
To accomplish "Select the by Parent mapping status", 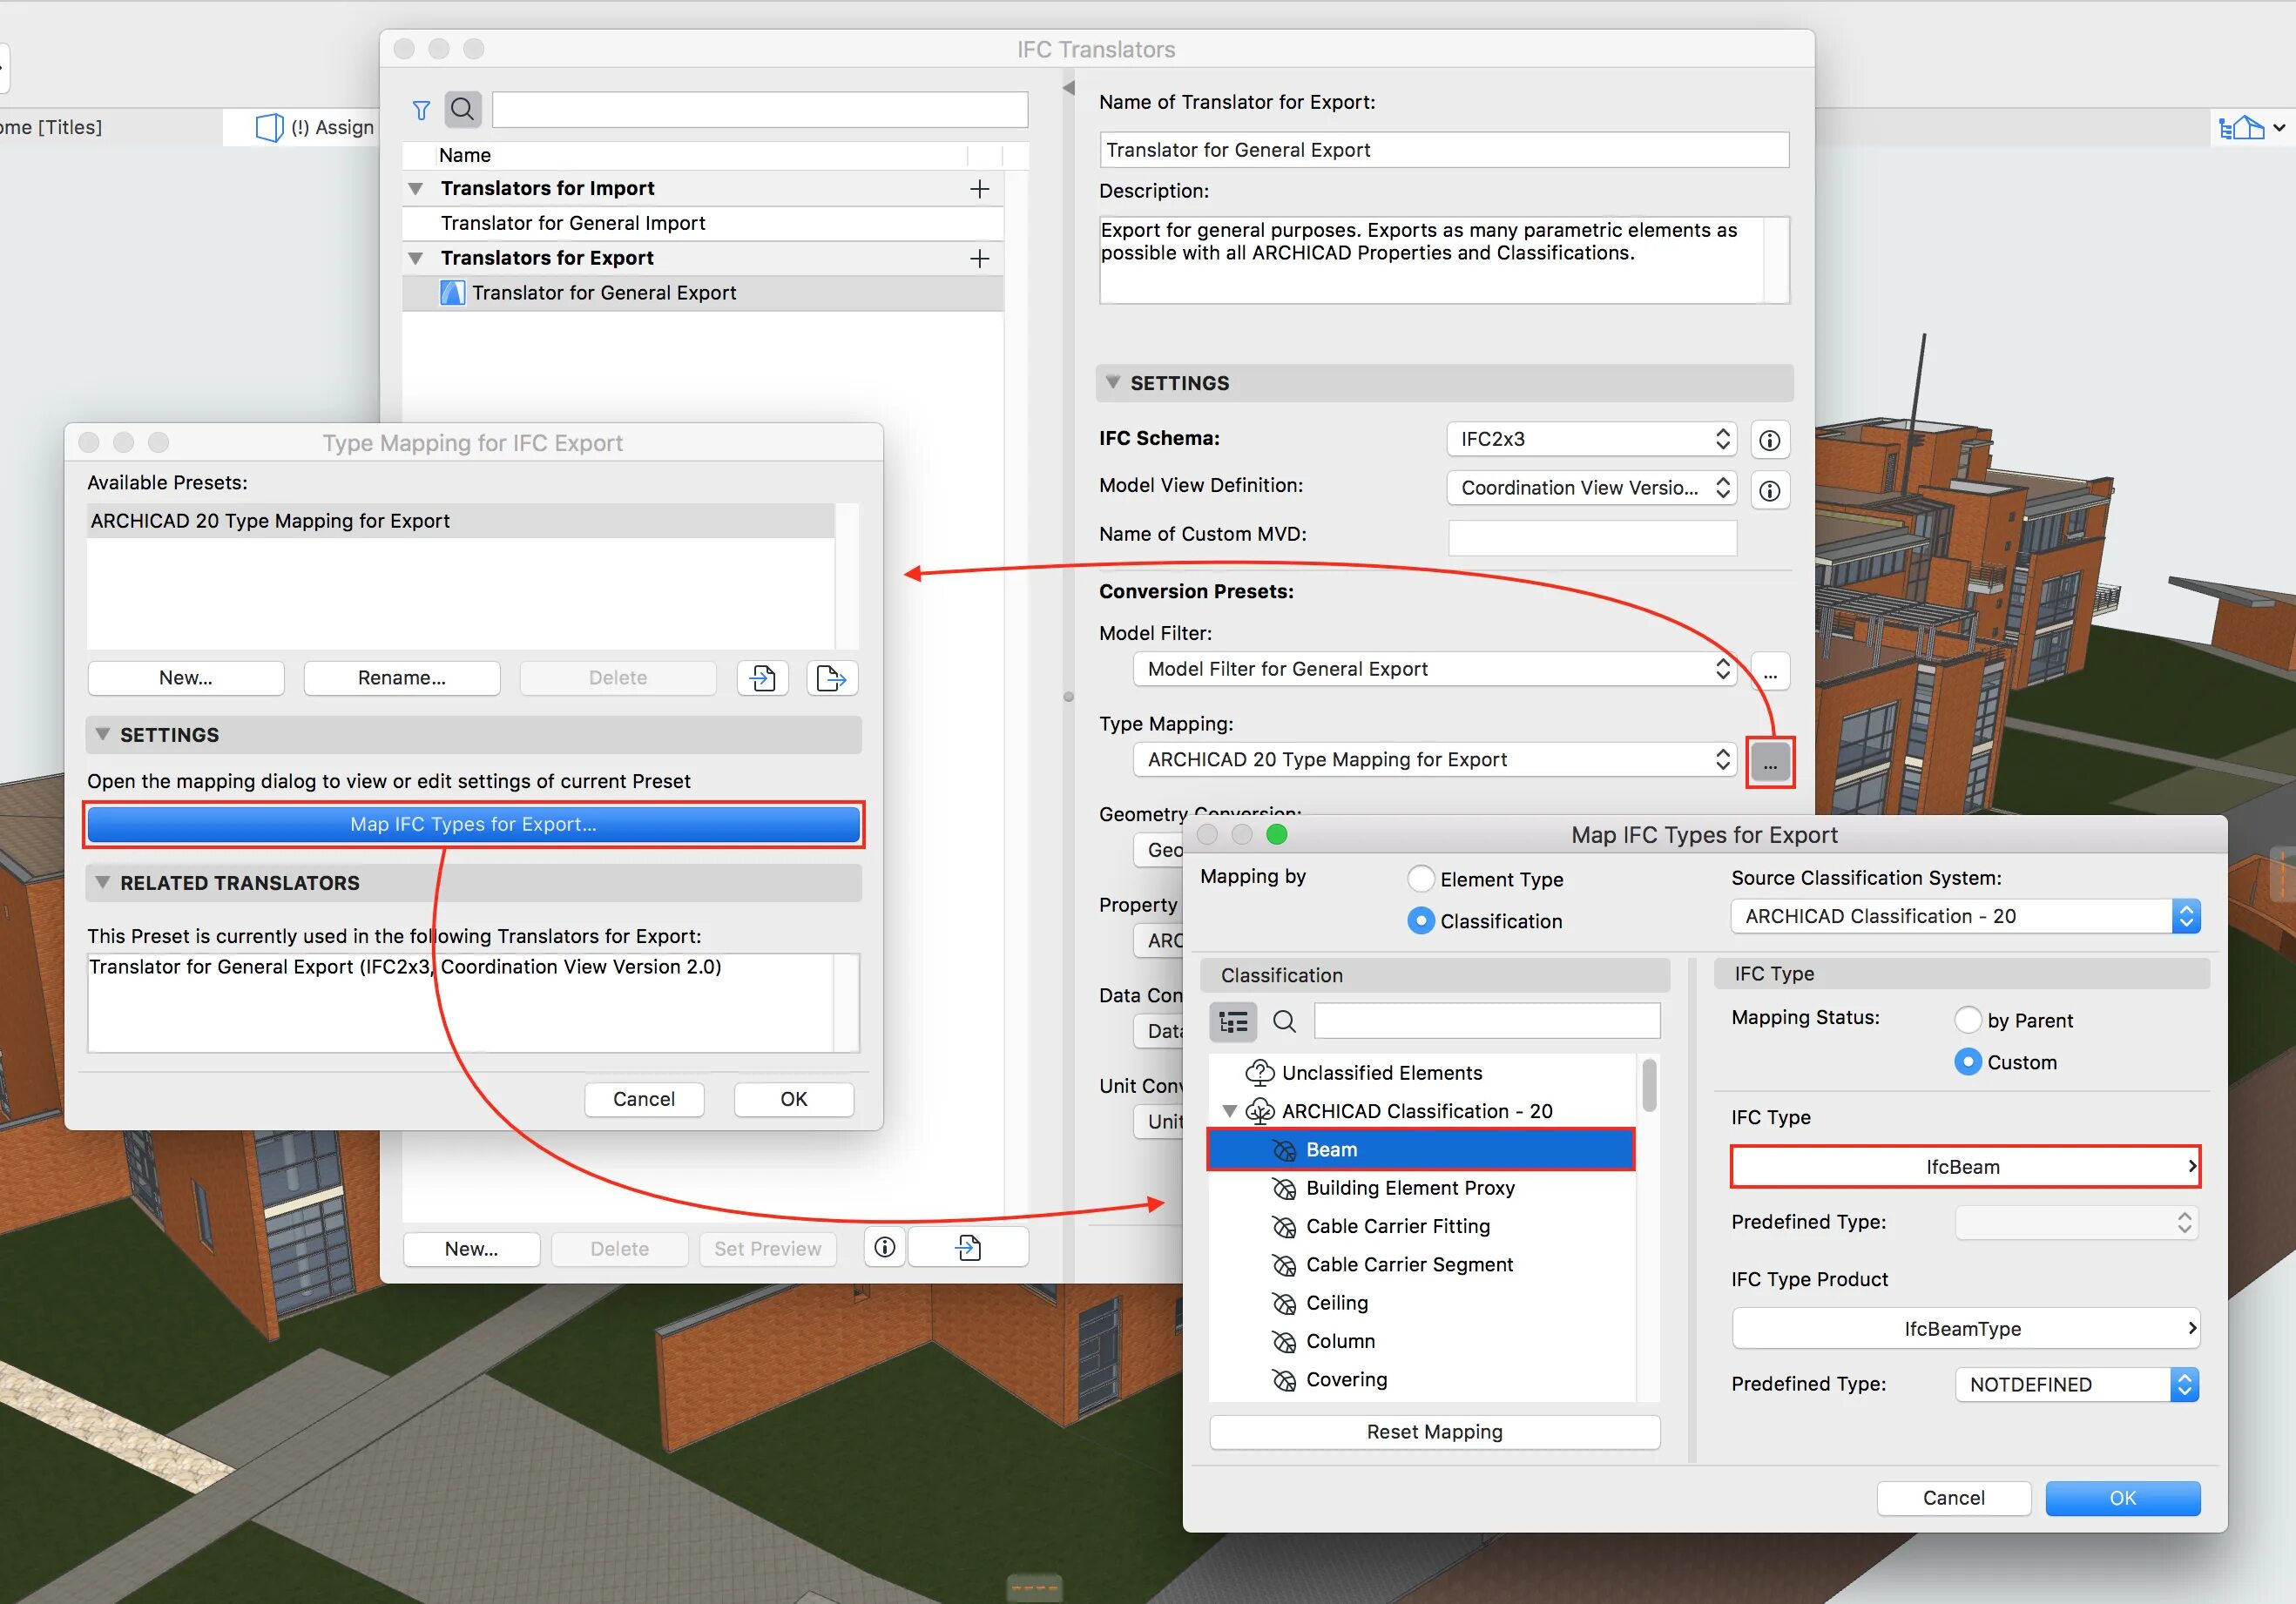I will [x=1967, y=1020].
